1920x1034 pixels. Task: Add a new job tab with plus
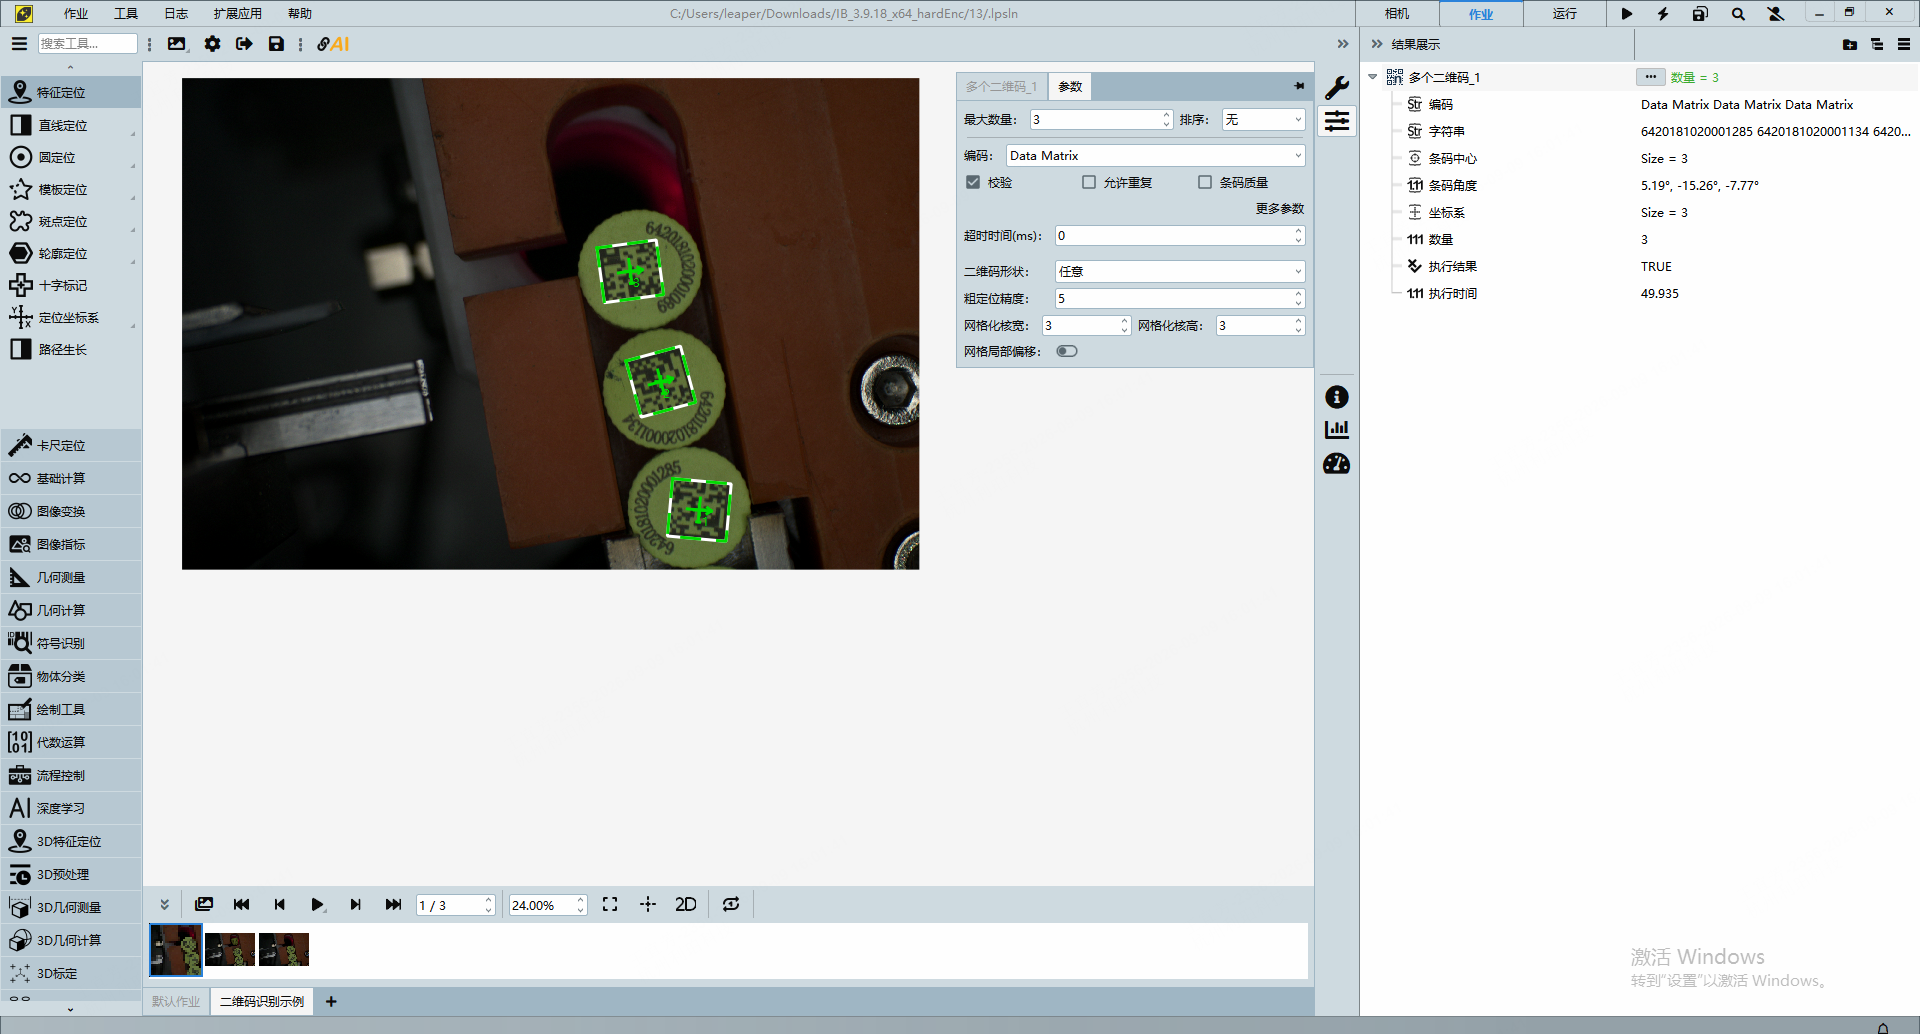coord(331,1001)
